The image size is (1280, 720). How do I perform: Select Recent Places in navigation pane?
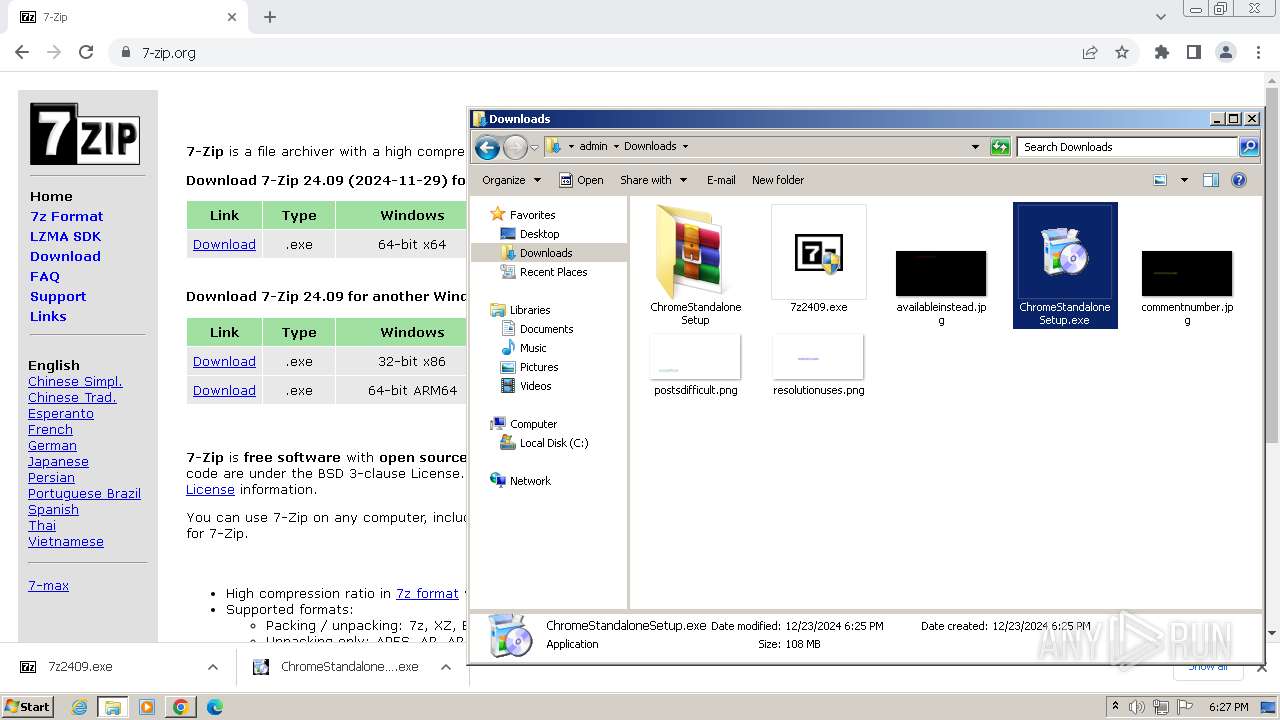[544, 272]
